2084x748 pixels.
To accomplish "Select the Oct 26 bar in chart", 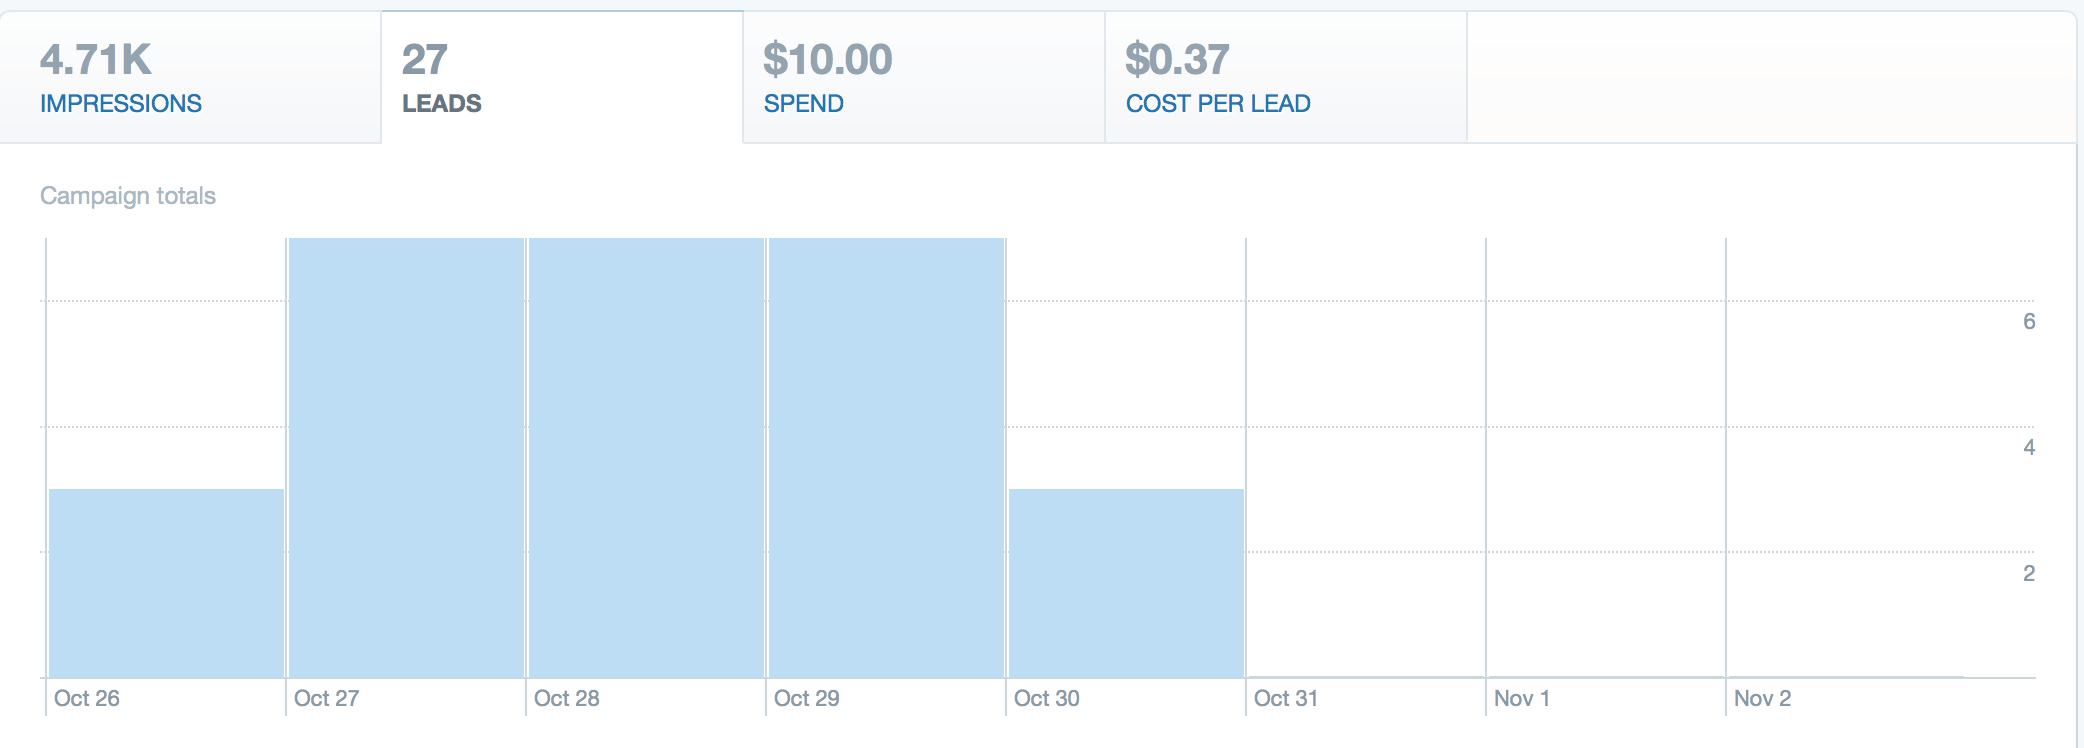I will 166,583.
